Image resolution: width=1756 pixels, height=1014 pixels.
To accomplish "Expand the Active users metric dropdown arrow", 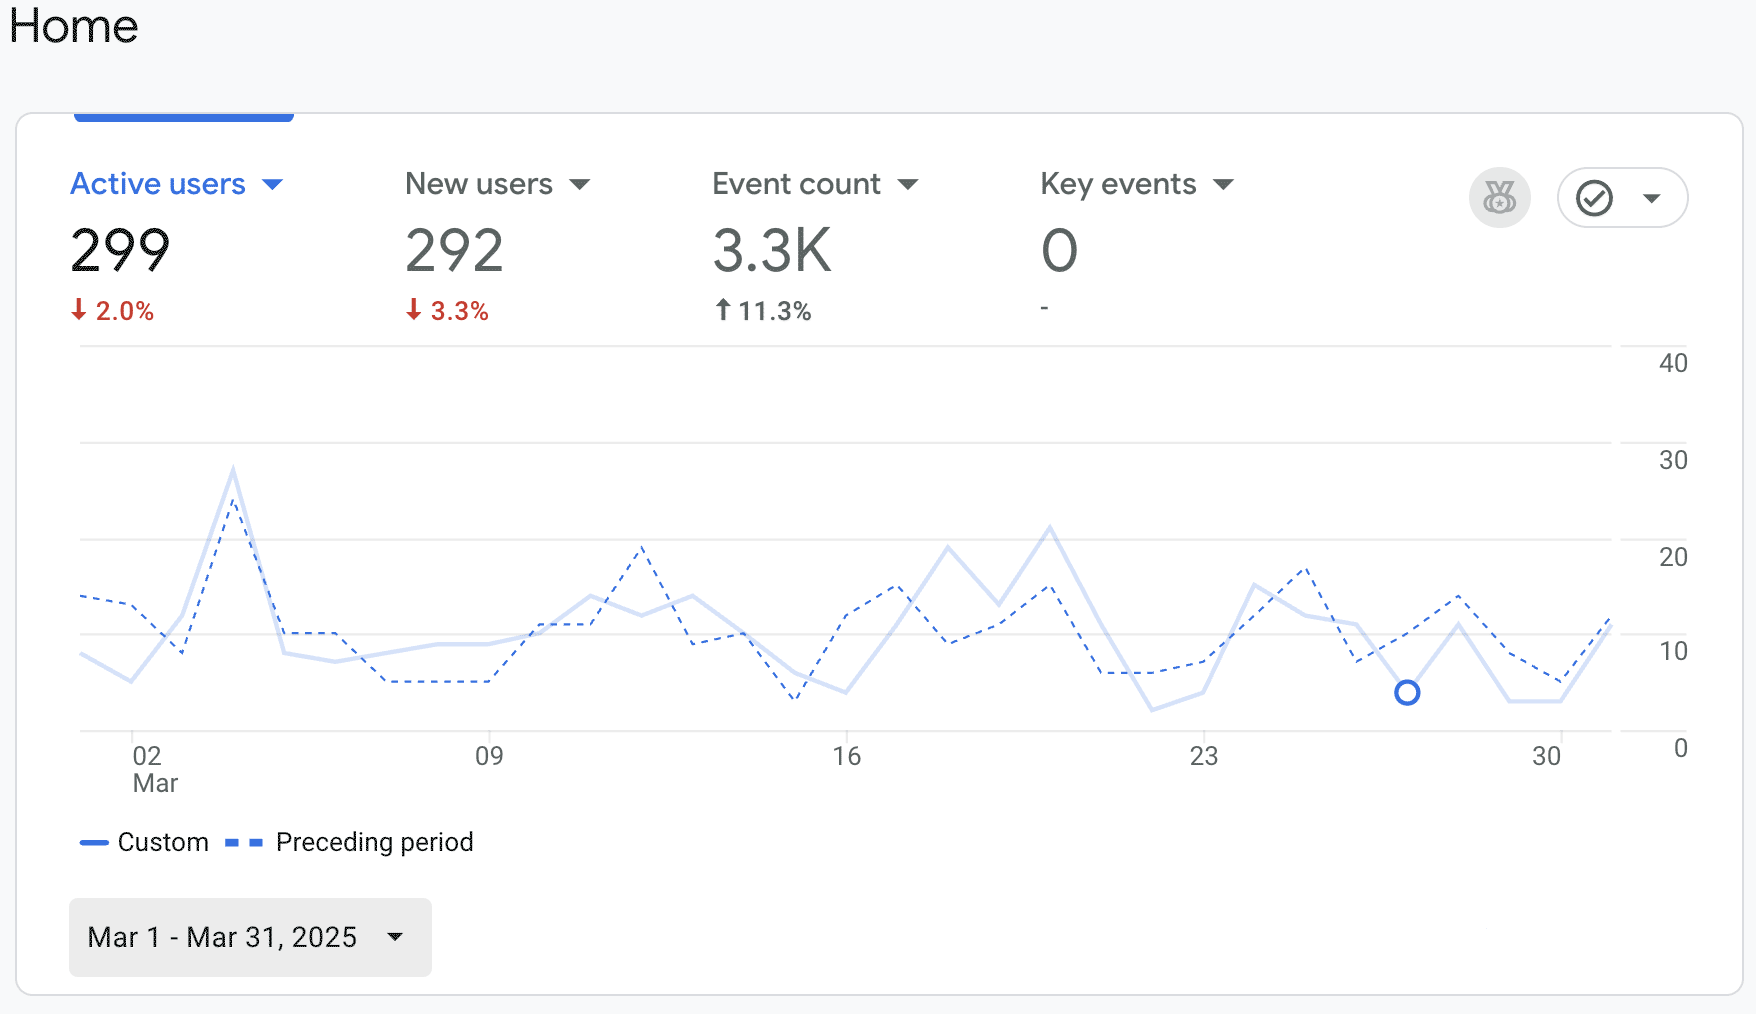I will 272,185.
